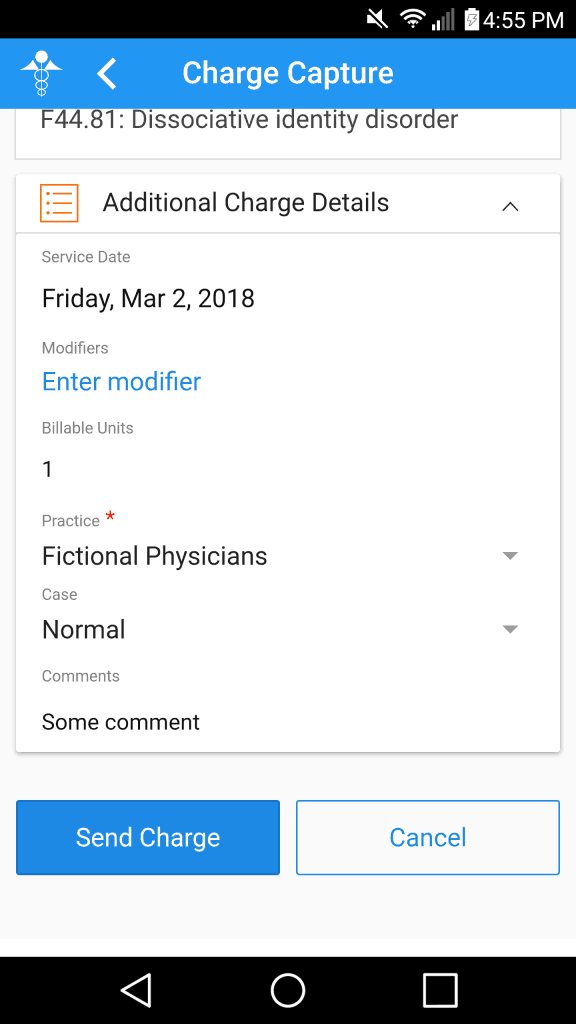Tap the muted sound status icon

[377, 19]
